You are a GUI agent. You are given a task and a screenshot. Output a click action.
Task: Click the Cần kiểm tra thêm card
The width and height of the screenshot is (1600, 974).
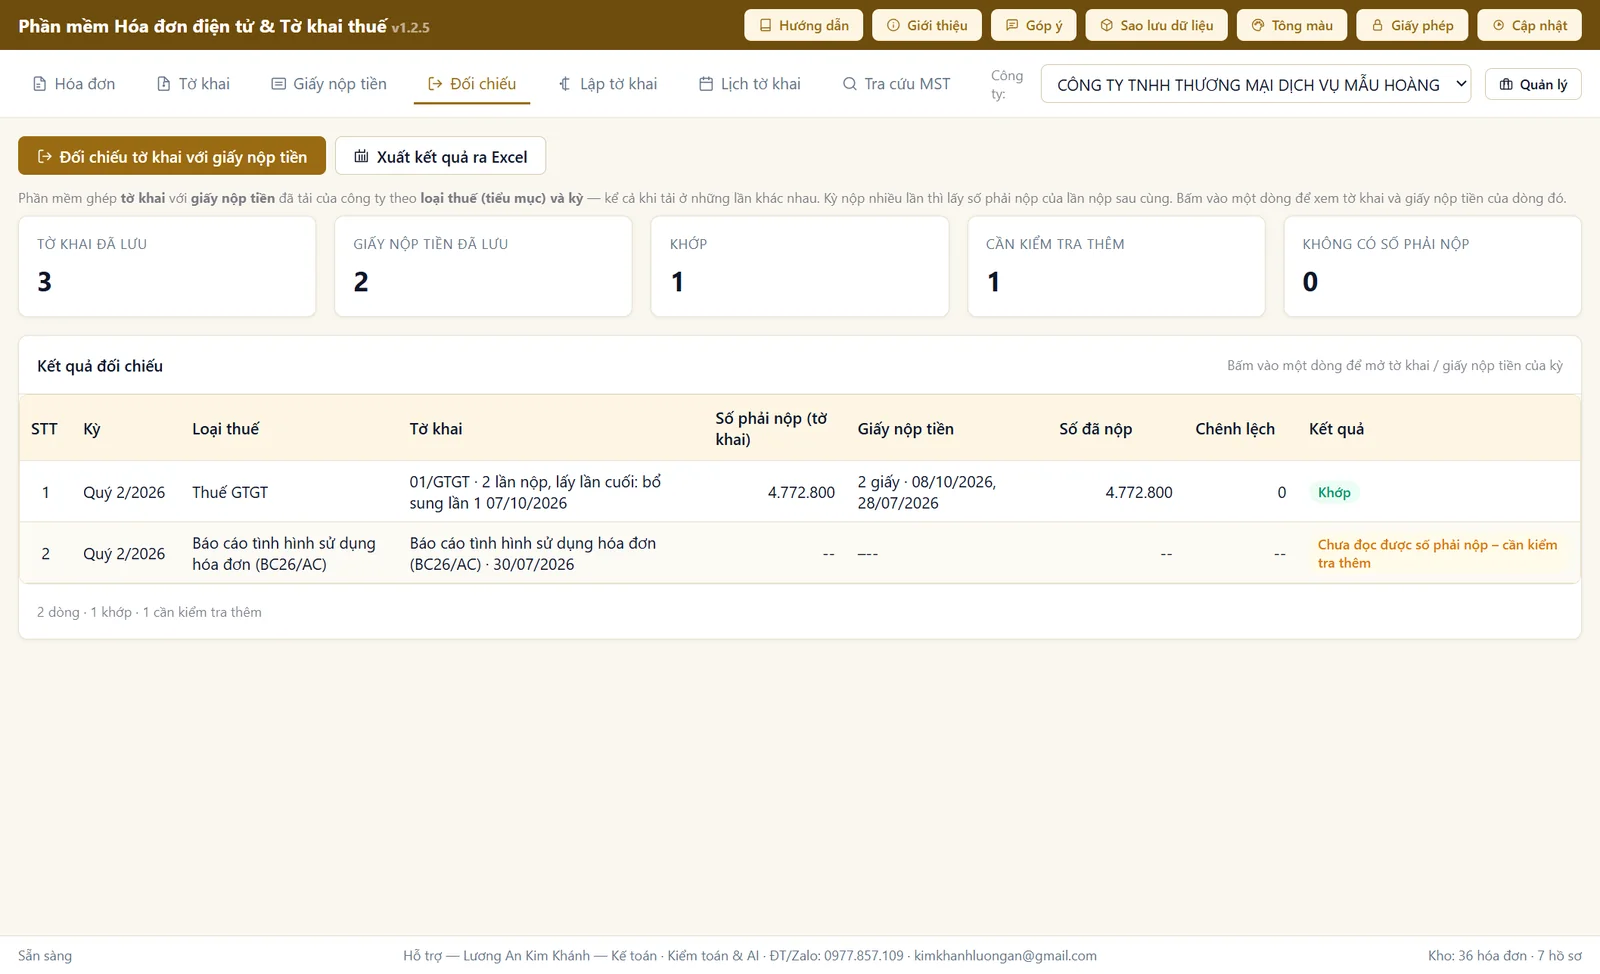(x=1116, y=267)
